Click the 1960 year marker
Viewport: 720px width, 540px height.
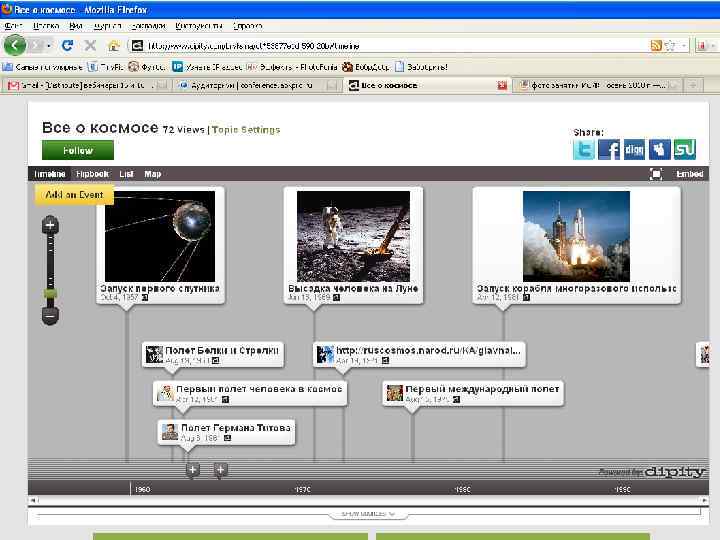tap(142, 489)
